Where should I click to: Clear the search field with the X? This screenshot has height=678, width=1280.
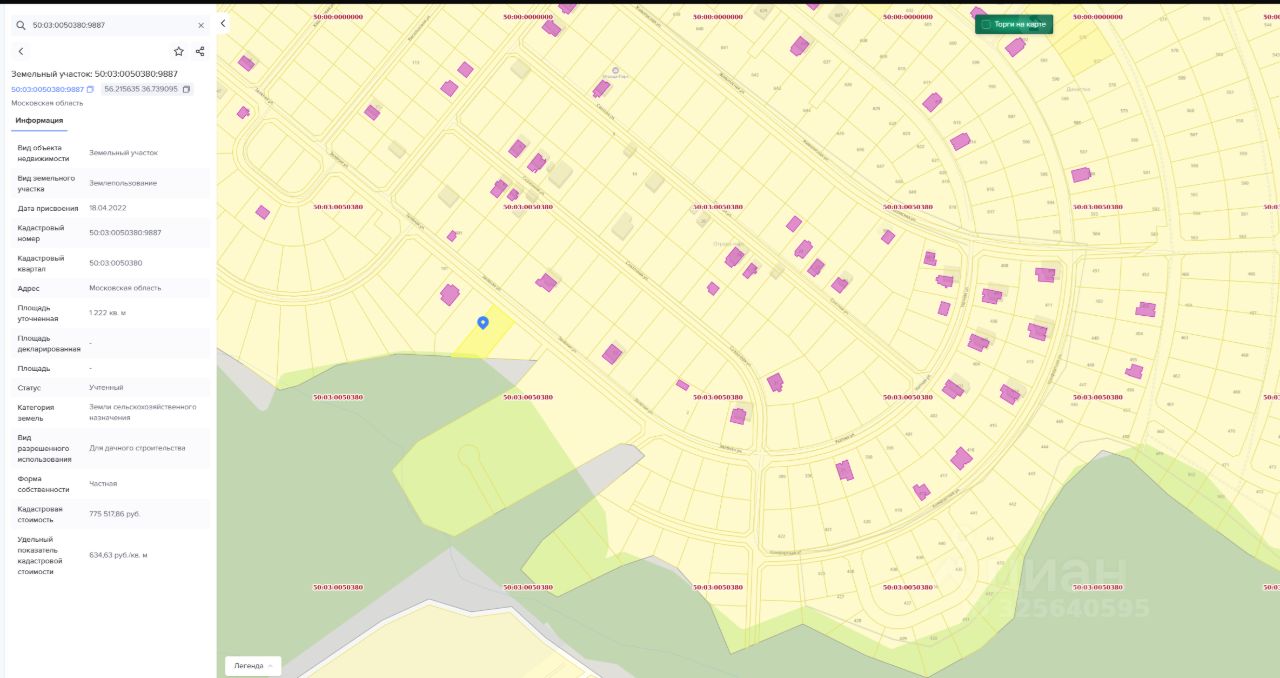201,25
